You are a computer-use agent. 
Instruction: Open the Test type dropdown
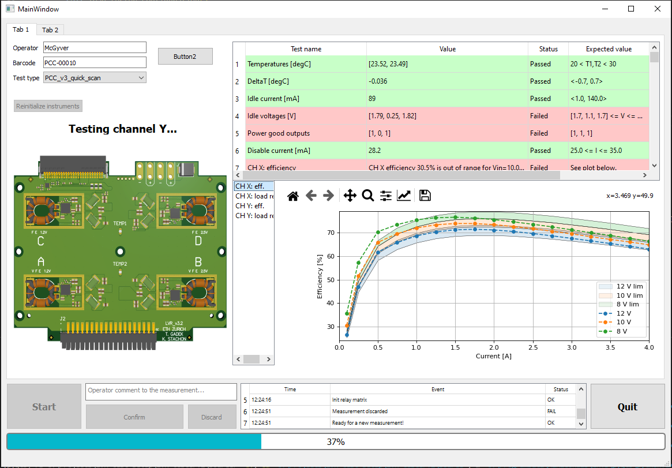coord(94,78)
